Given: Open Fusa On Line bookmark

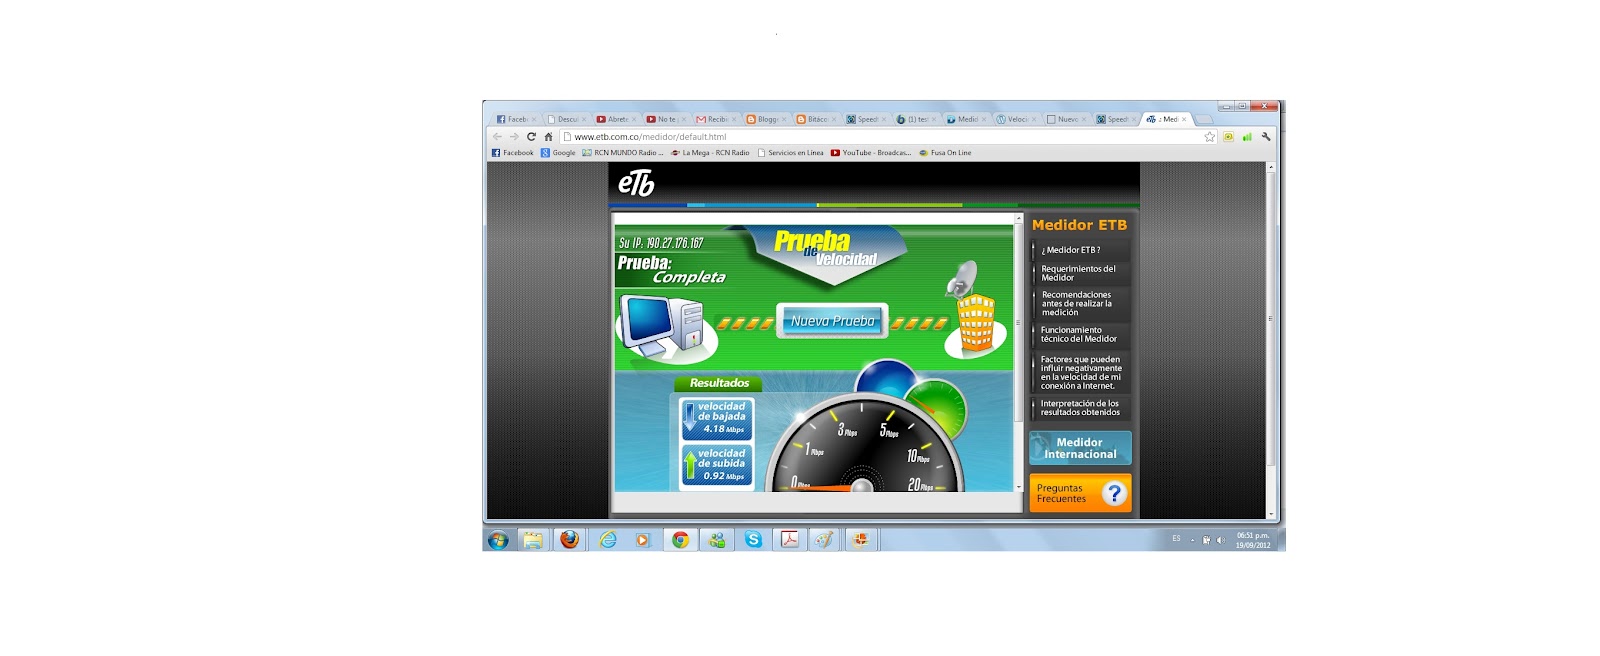Looking at the screenshot, I should [945, 153].
